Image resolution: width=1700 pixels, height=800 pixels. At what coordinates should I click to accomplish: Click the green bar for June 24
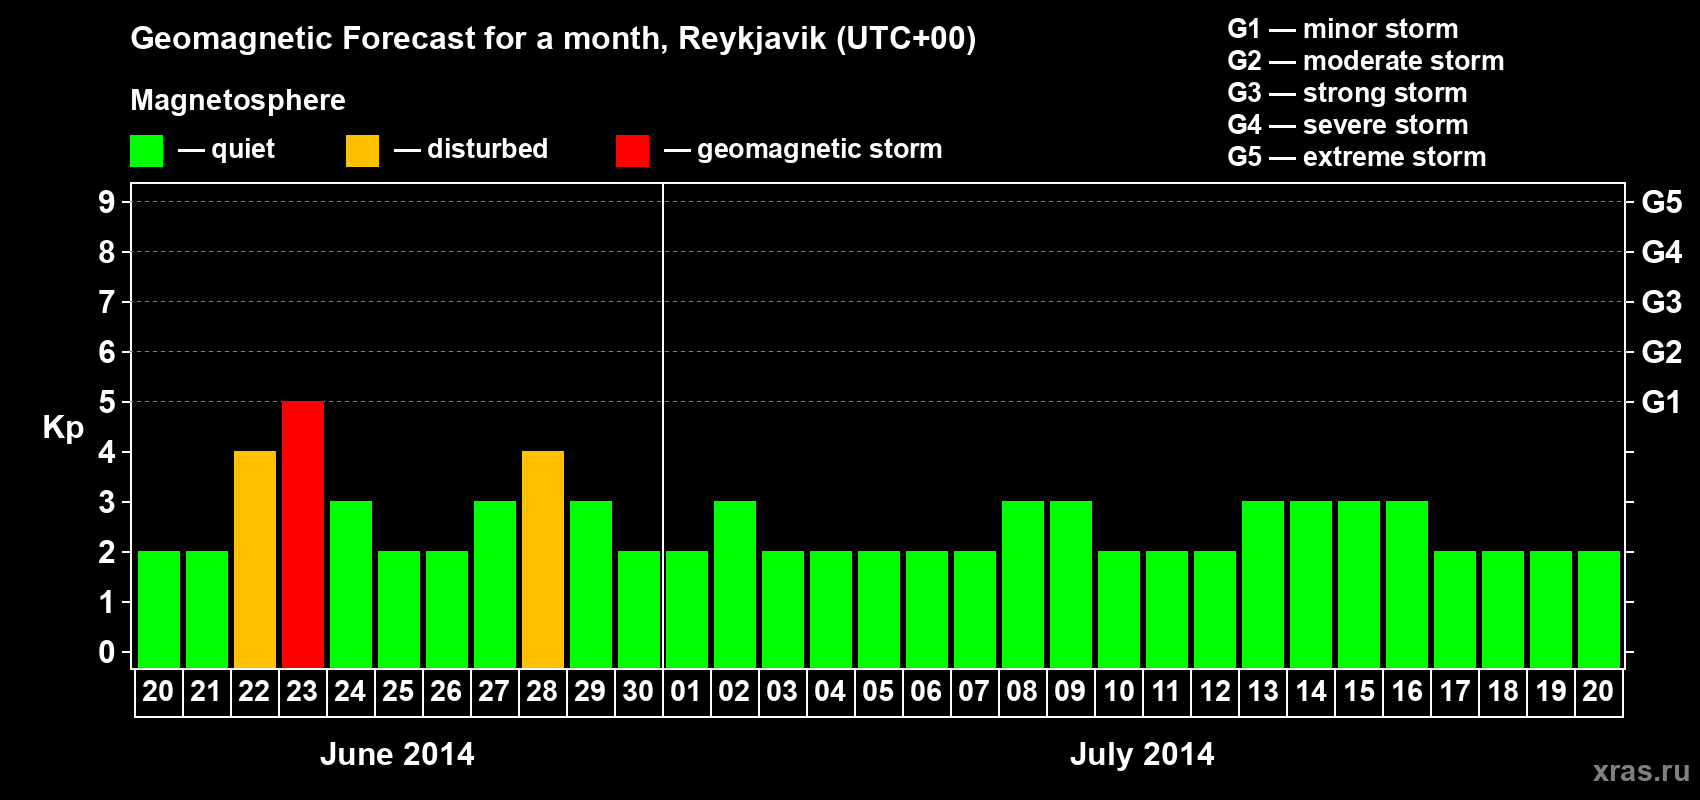351,585
